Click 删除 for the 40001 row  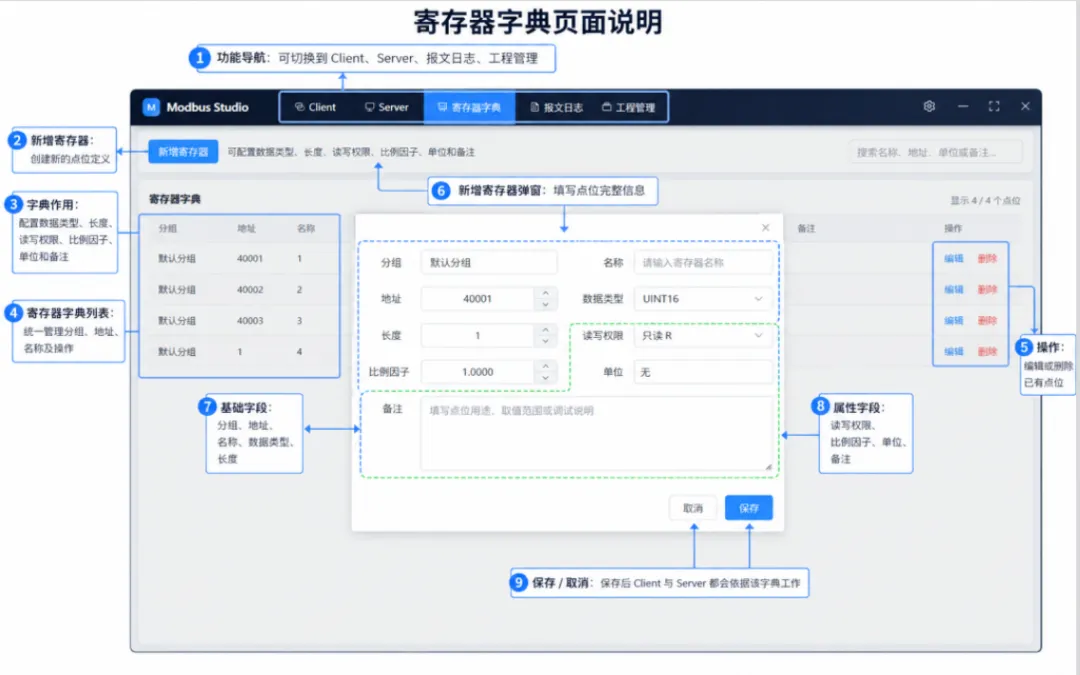[987, 258]
